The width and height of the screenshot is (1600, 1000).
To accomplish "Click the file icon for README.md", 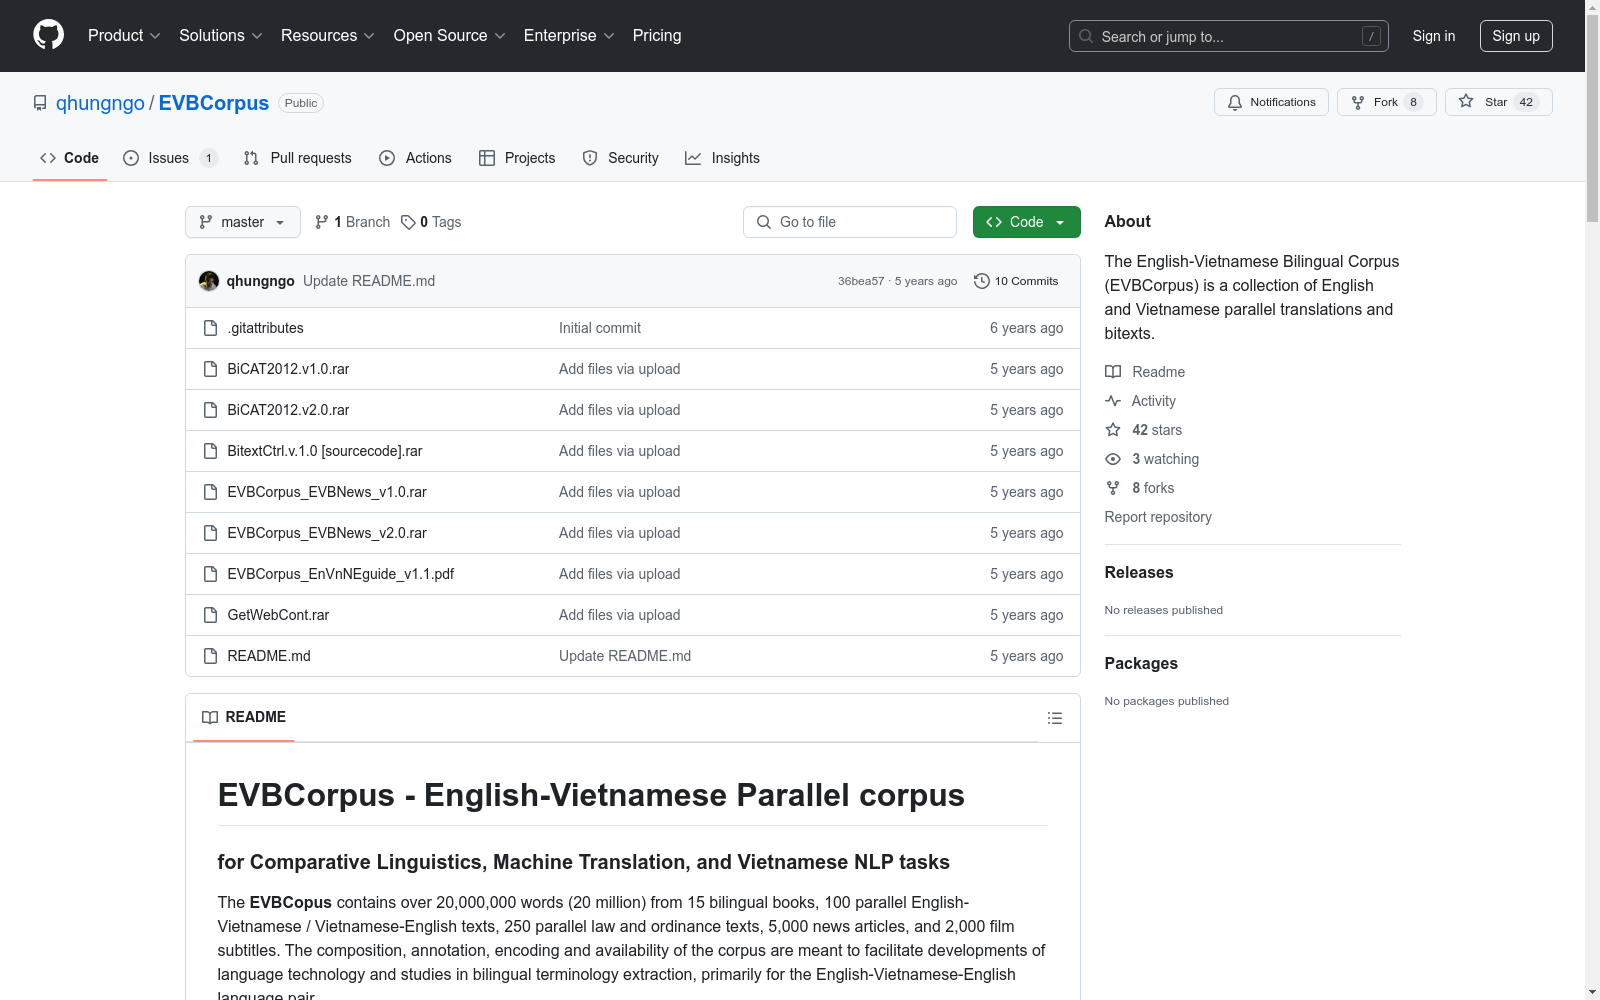I will [210, 656].
